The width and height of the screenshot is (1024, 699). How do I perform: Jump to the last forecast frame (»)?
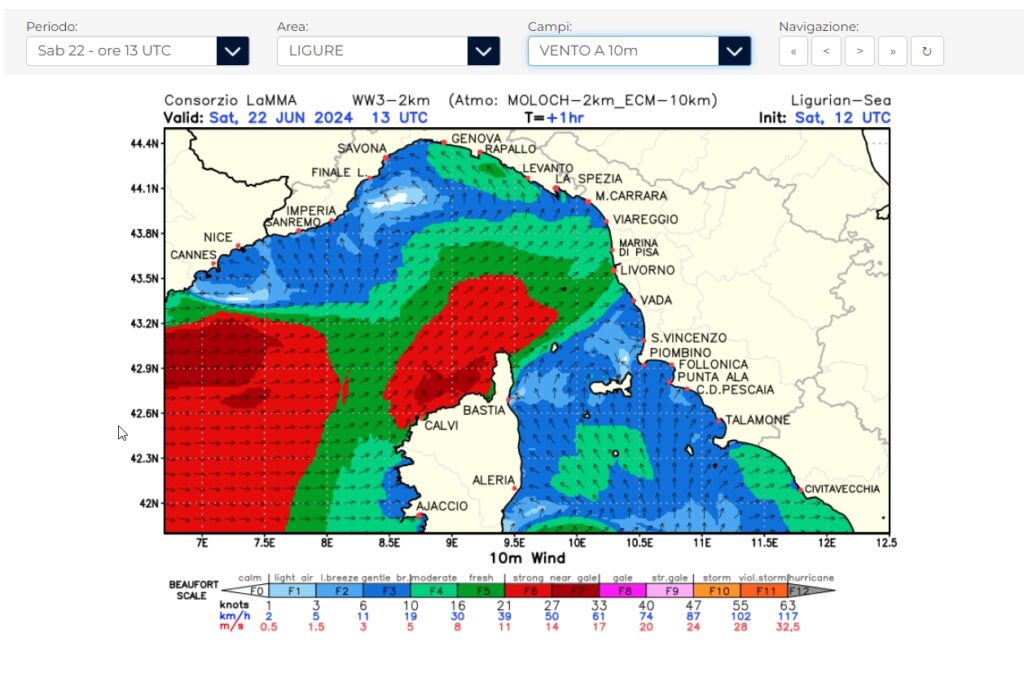893,51
